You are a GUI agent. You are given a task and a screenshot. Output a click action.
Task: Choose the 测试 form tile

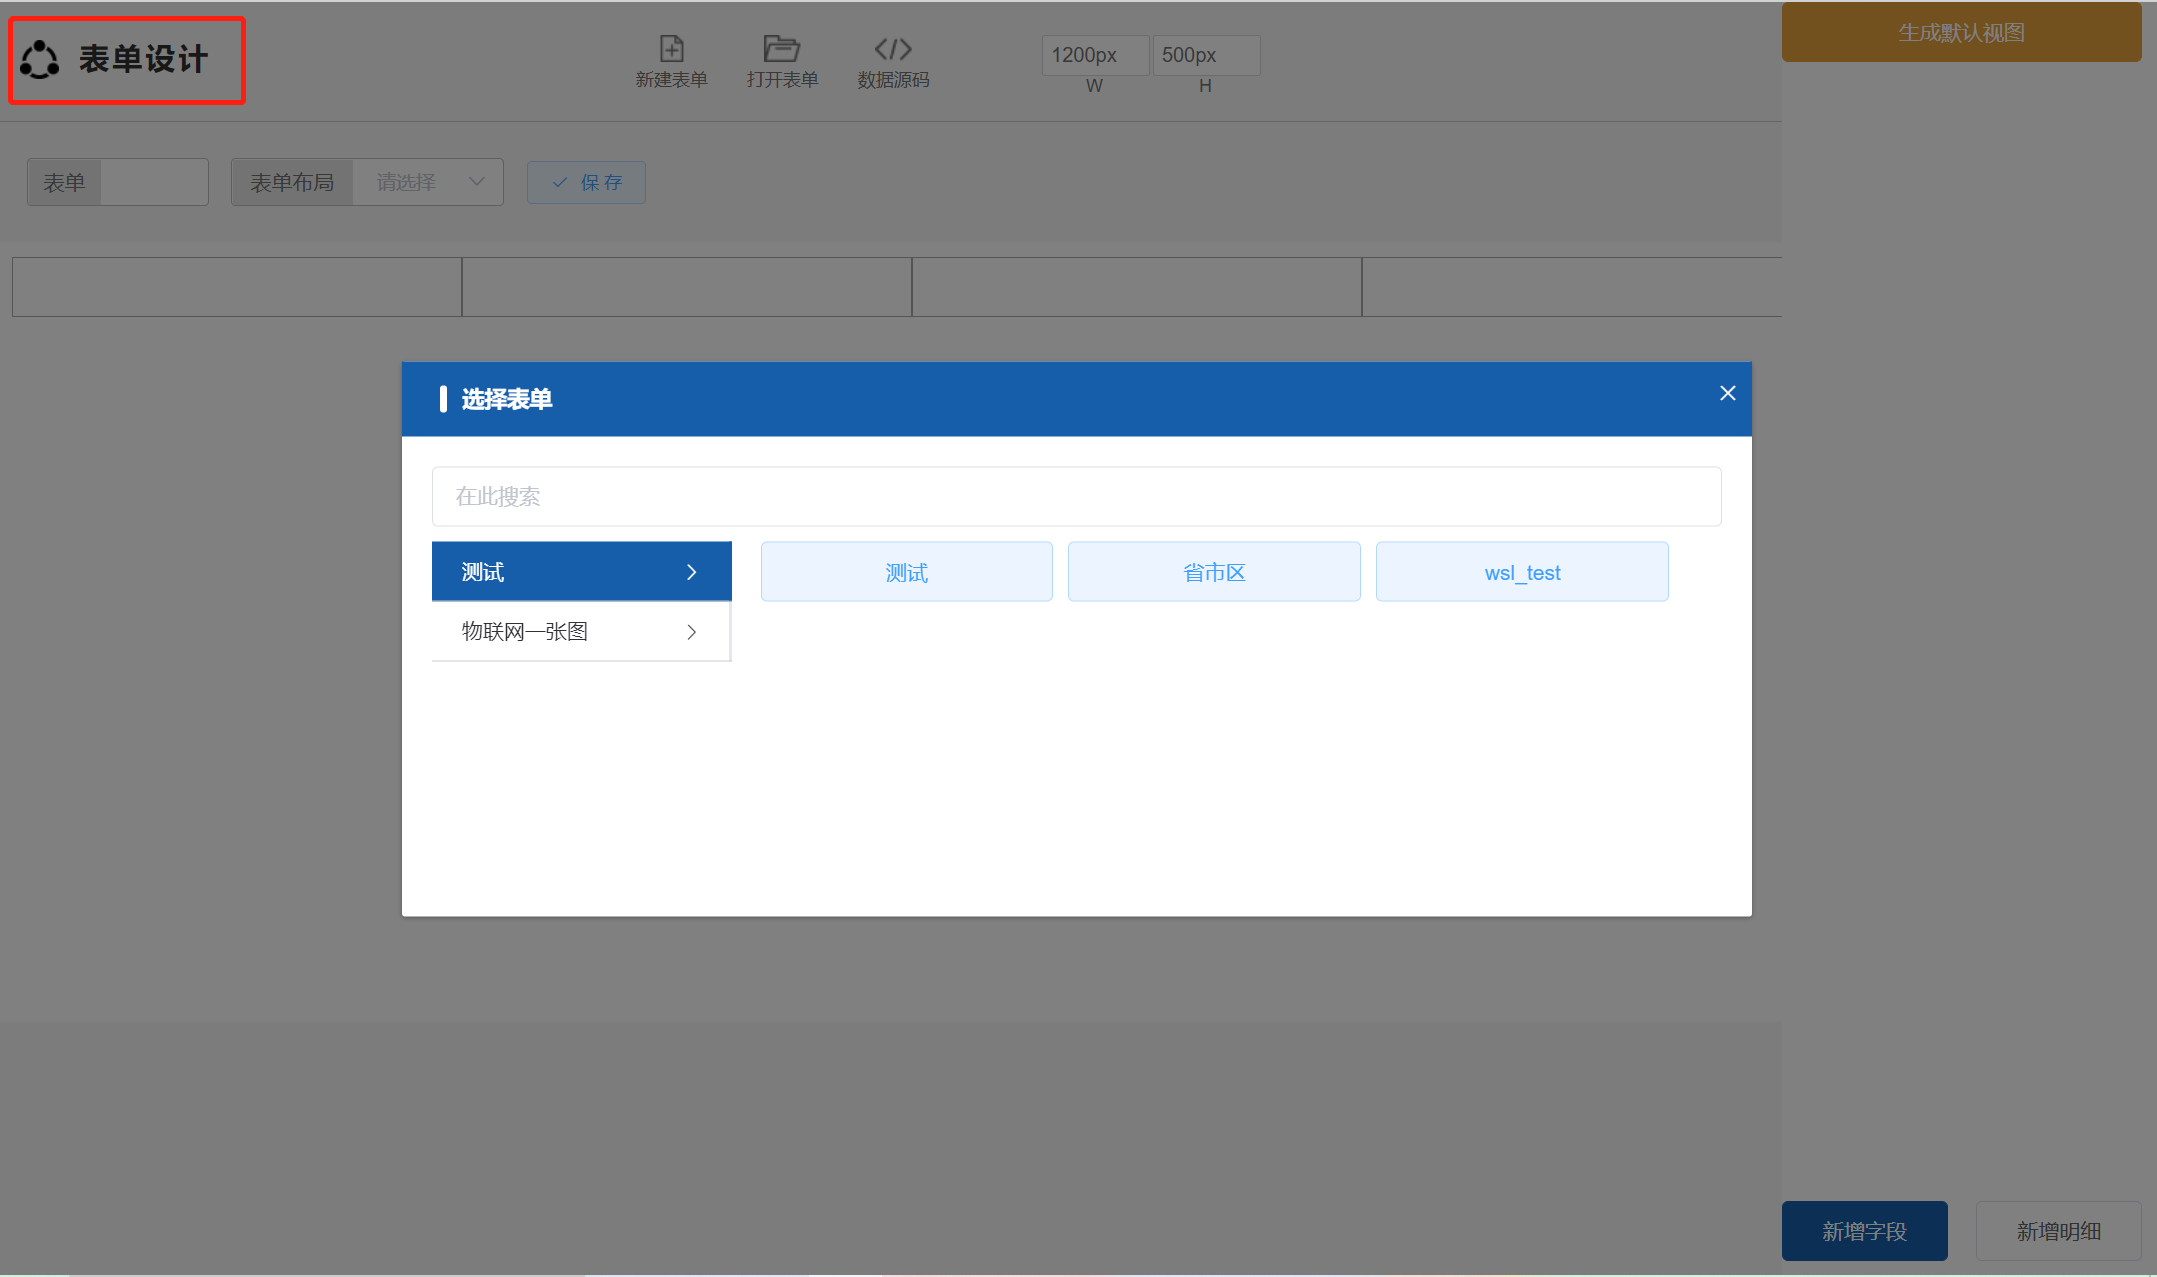tap(906, 572)
